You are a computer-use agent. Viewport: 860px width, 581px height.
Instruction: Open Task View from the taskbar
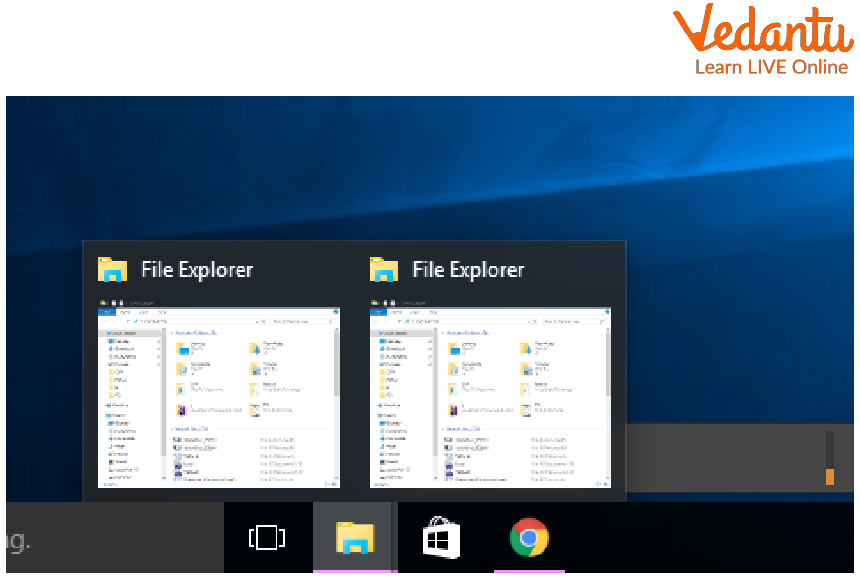[x=266, y=538]
